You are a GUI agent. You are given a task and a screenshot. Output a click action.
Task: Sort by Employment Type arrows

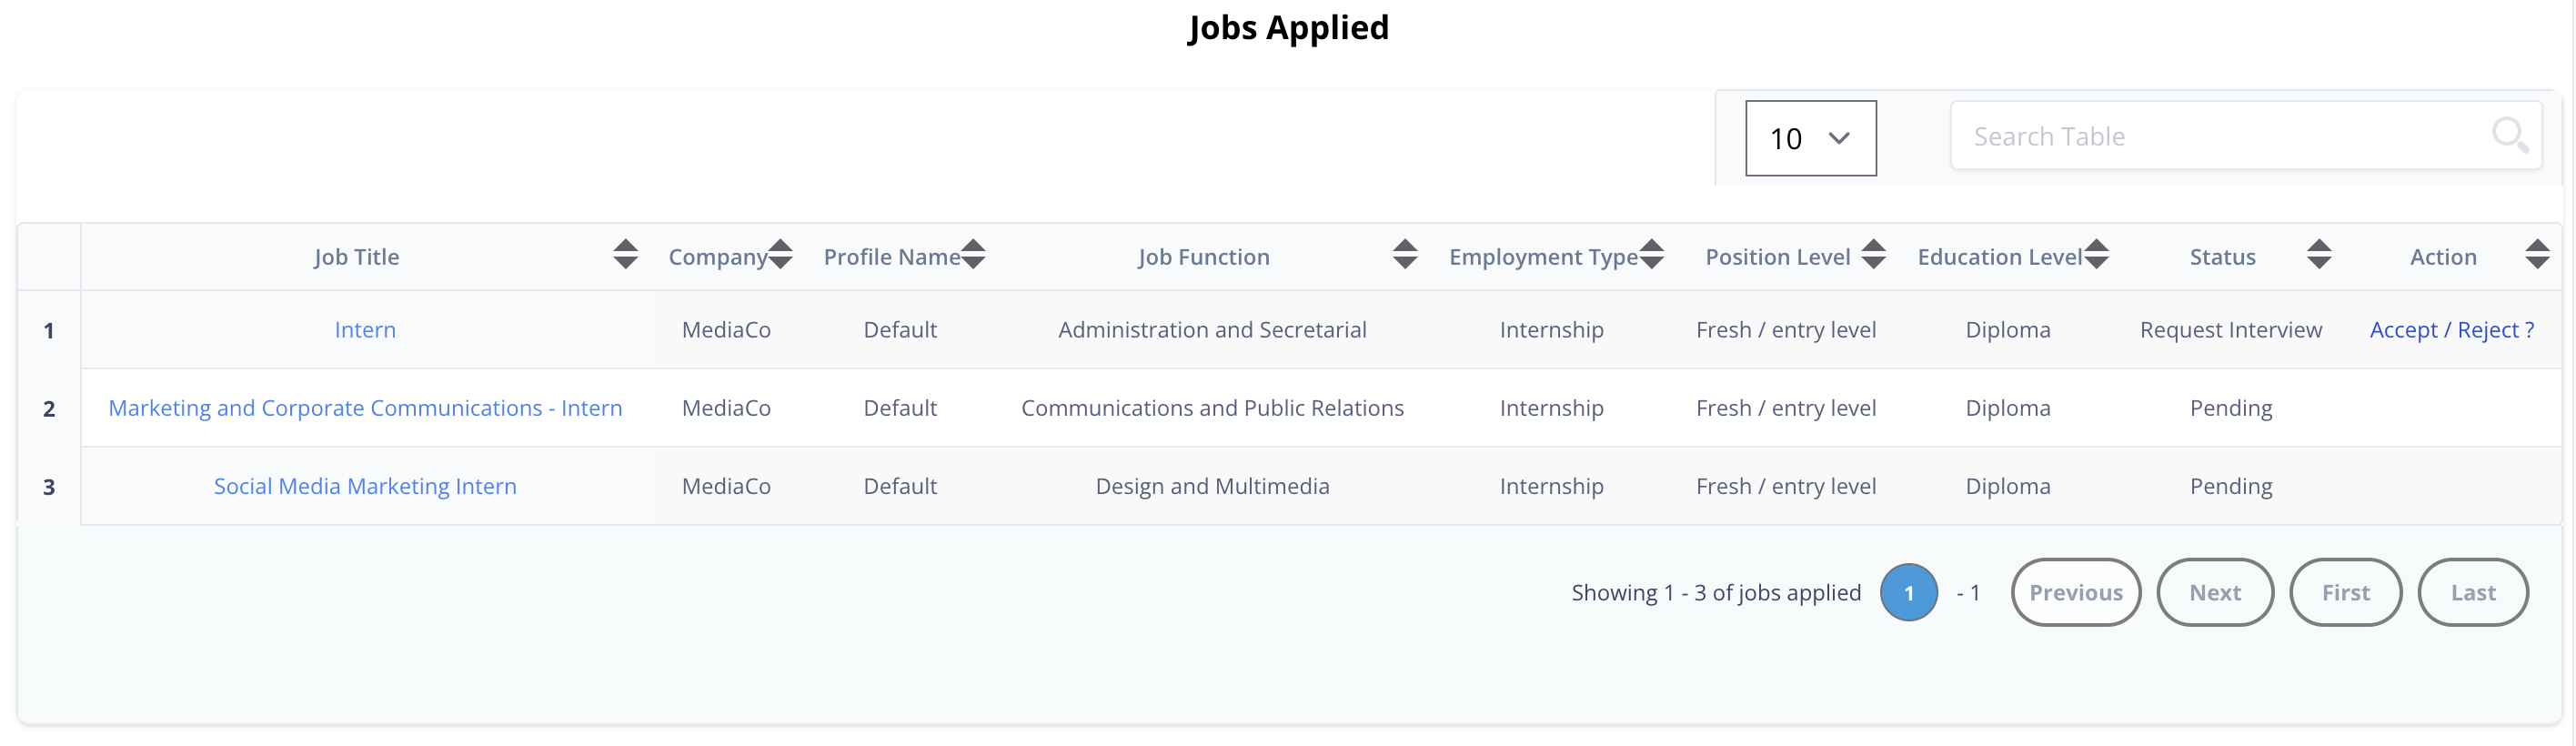click(x=1652, y=255)
